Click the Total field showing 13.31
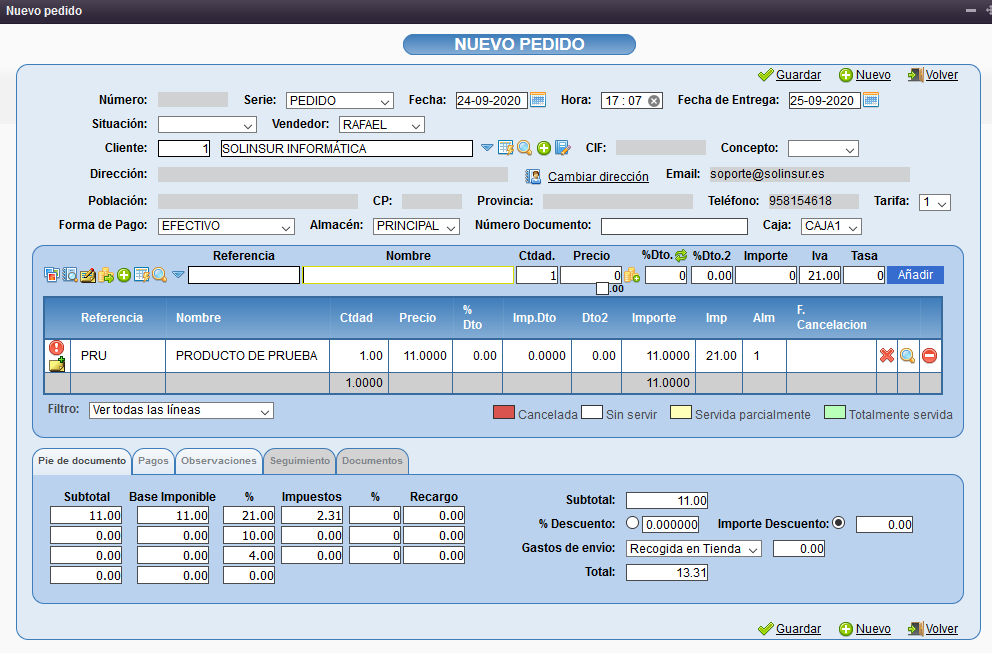The width and height of the screenshot is (992, 653). (667, 573)
